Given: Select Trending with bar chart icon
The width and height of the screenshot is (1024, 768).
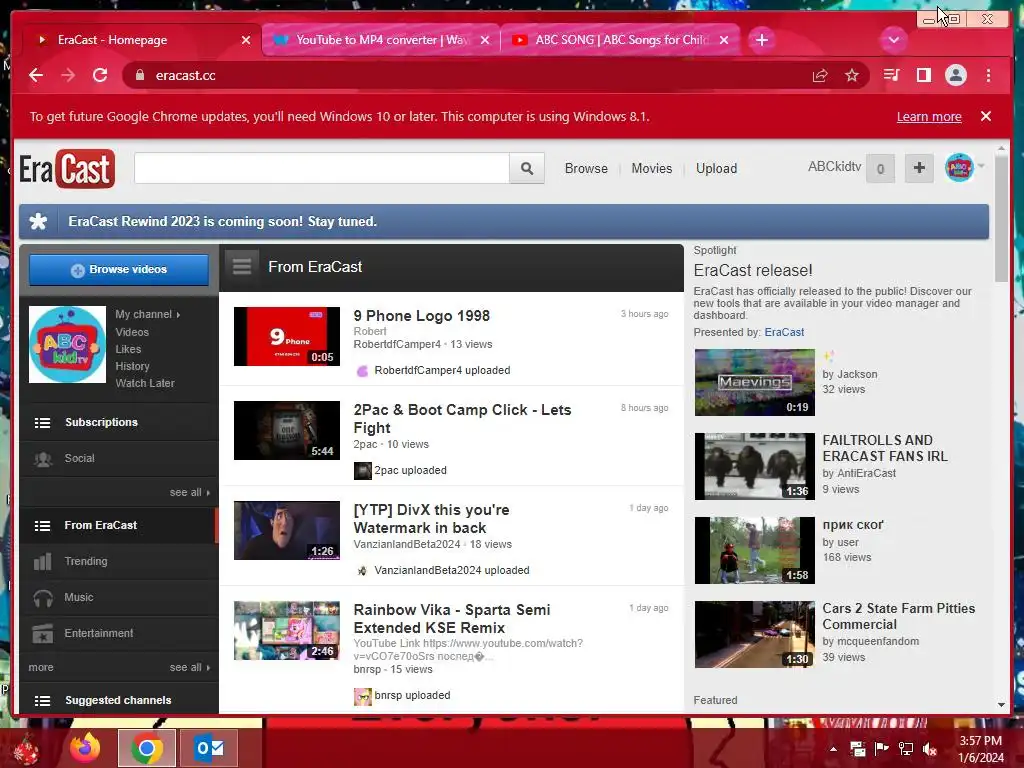Looking at the screenshot, I should (x=119, y=561).
